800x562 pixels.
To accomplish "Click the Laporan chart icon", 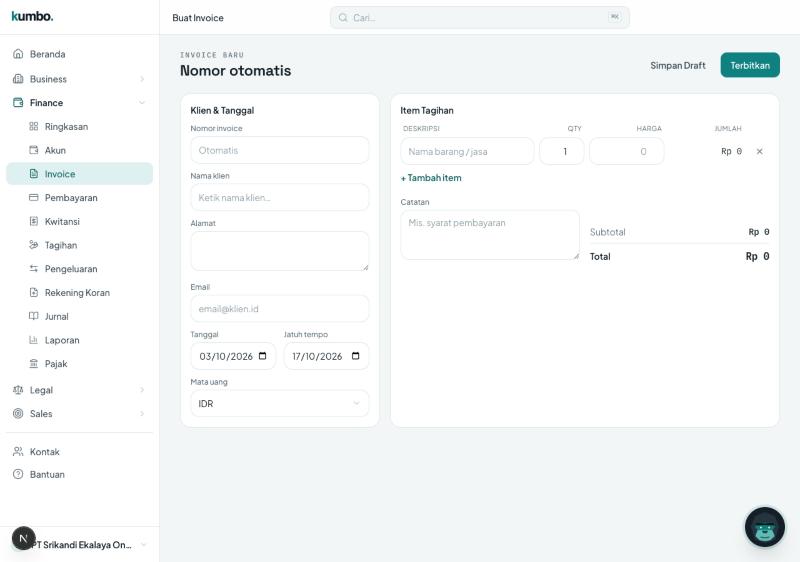I will coord(34,340).
